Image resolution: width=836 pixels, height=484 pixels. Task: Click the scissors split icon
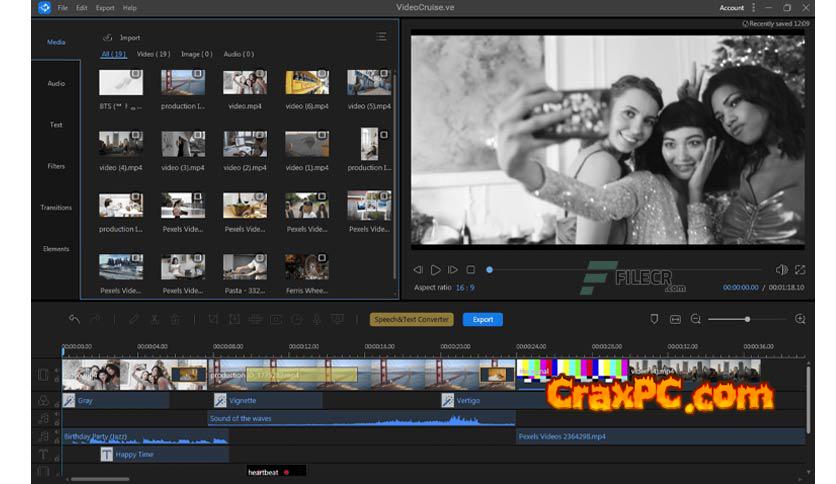click(154, 319)
